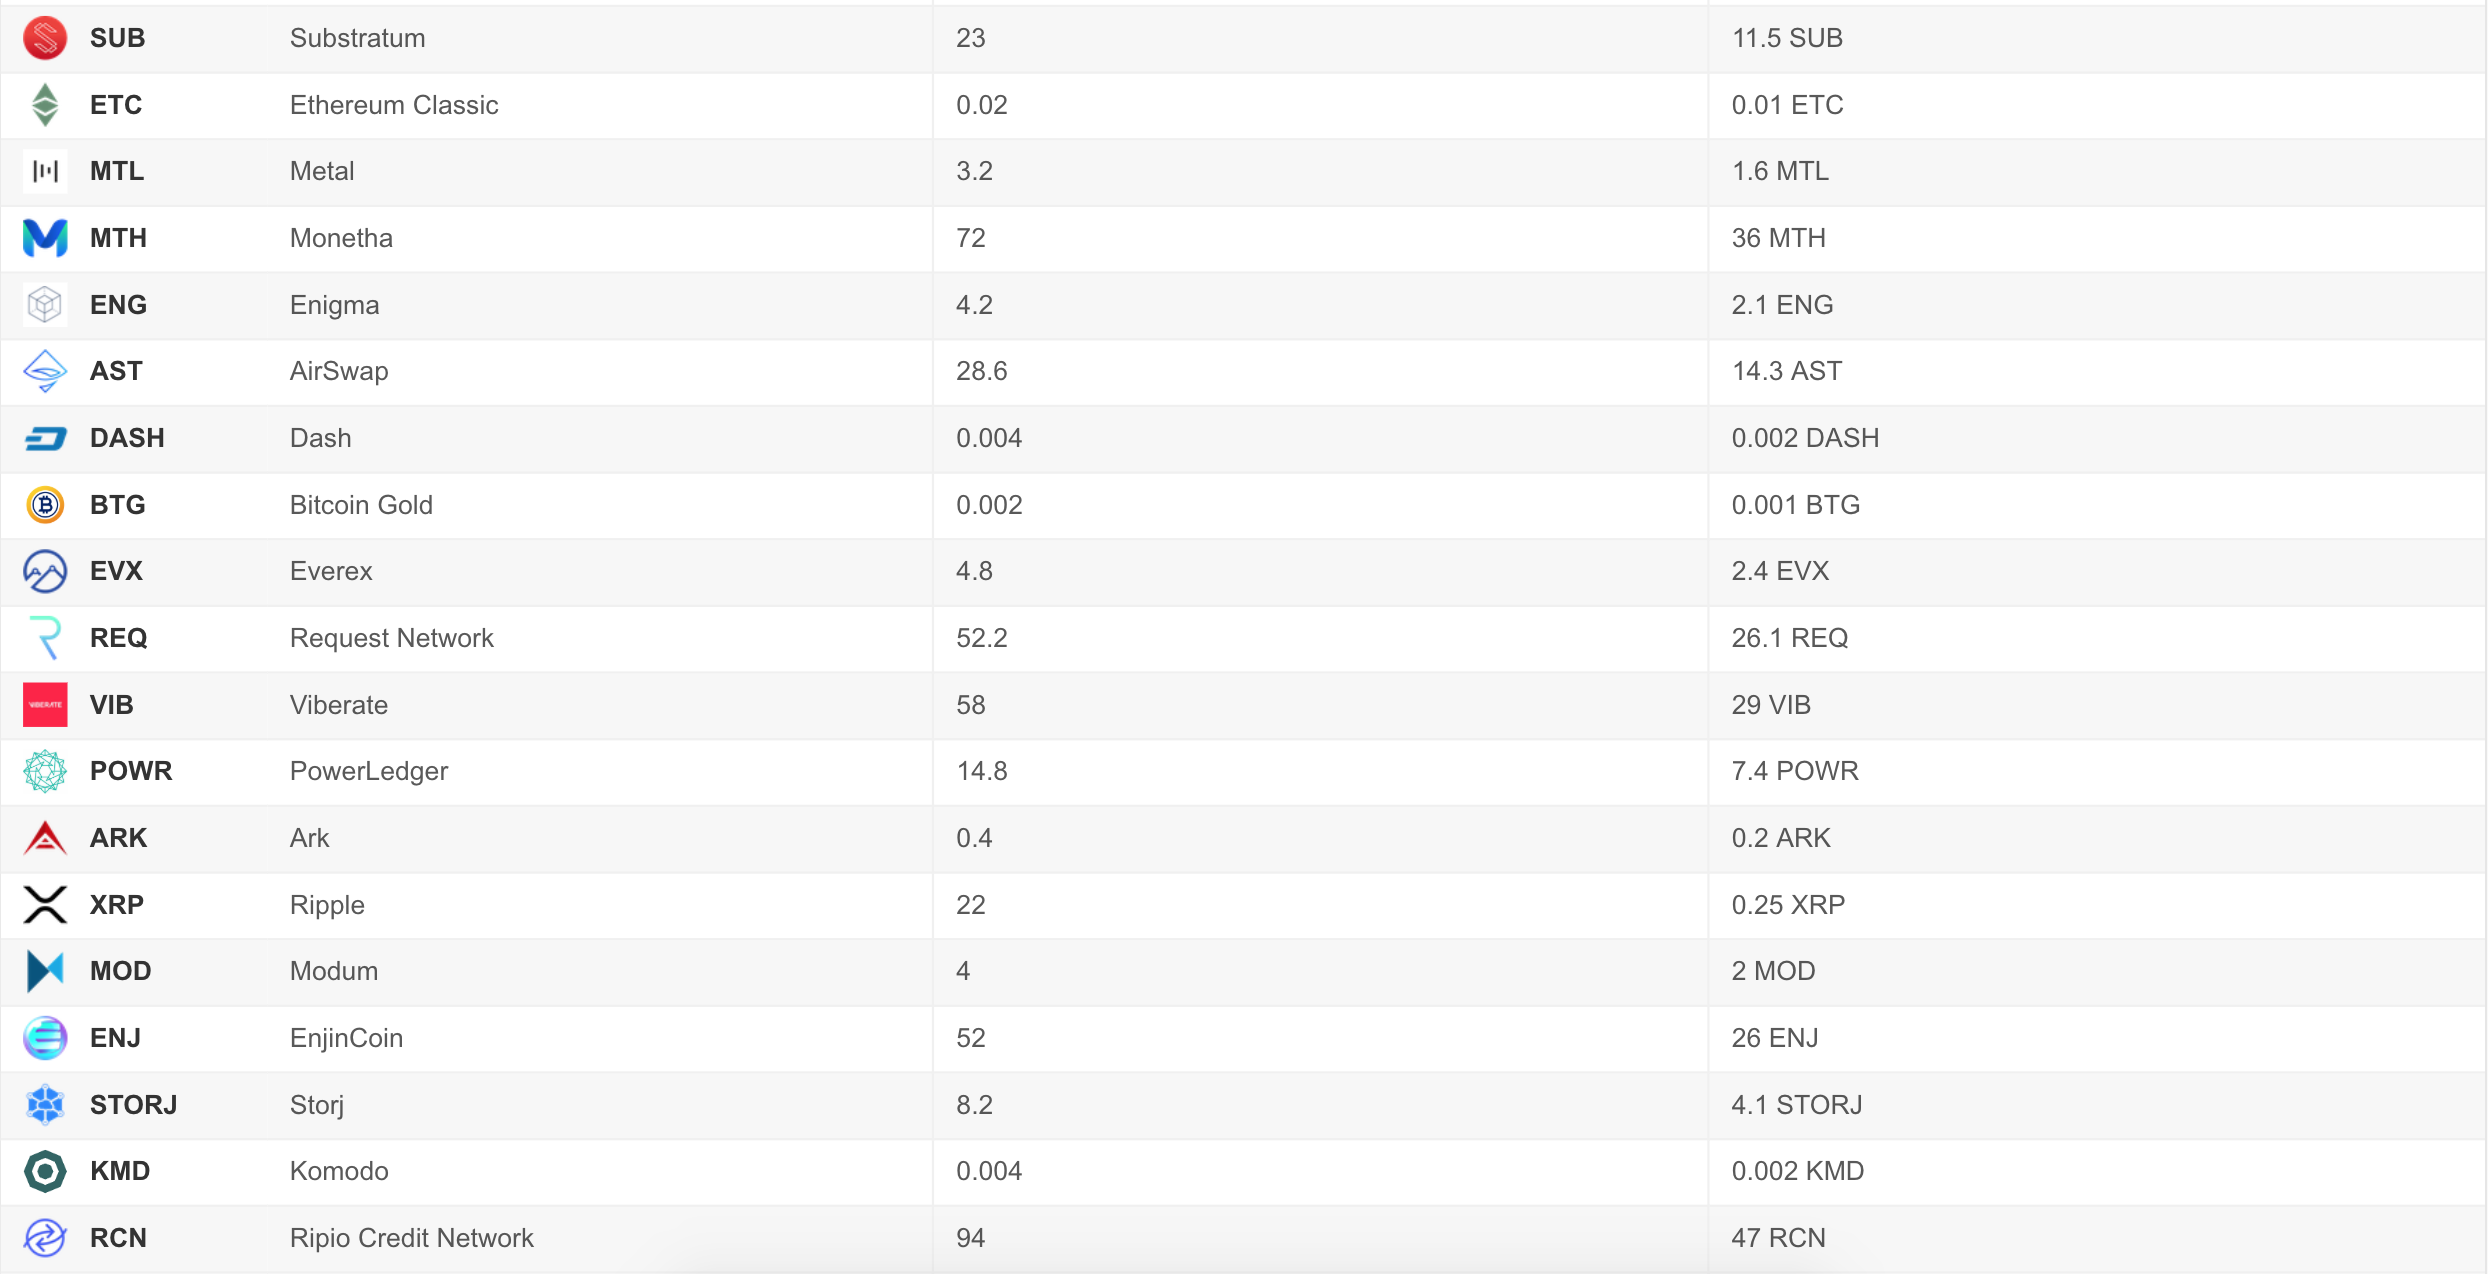Click the Bitcoin Gold coin icon

(x=45, y=505)
